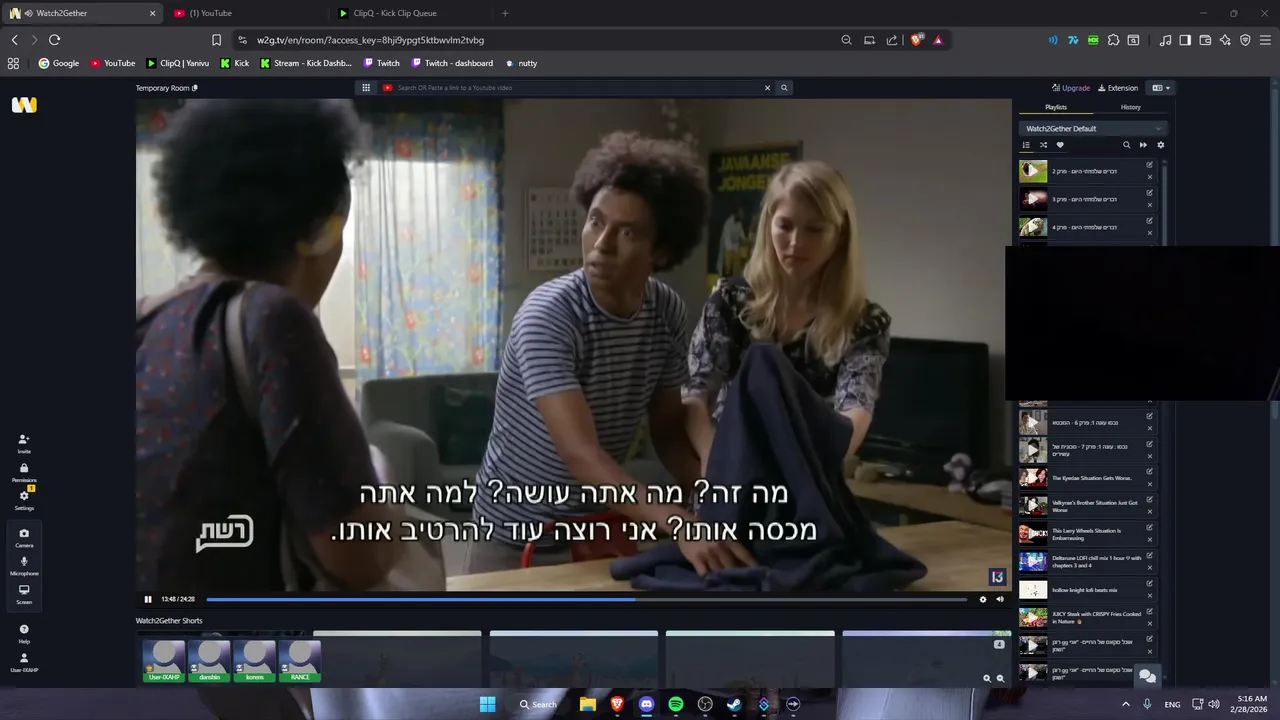Start Screen sharing from sidebar
The image size is (1280, 720).
click(24, 590)
